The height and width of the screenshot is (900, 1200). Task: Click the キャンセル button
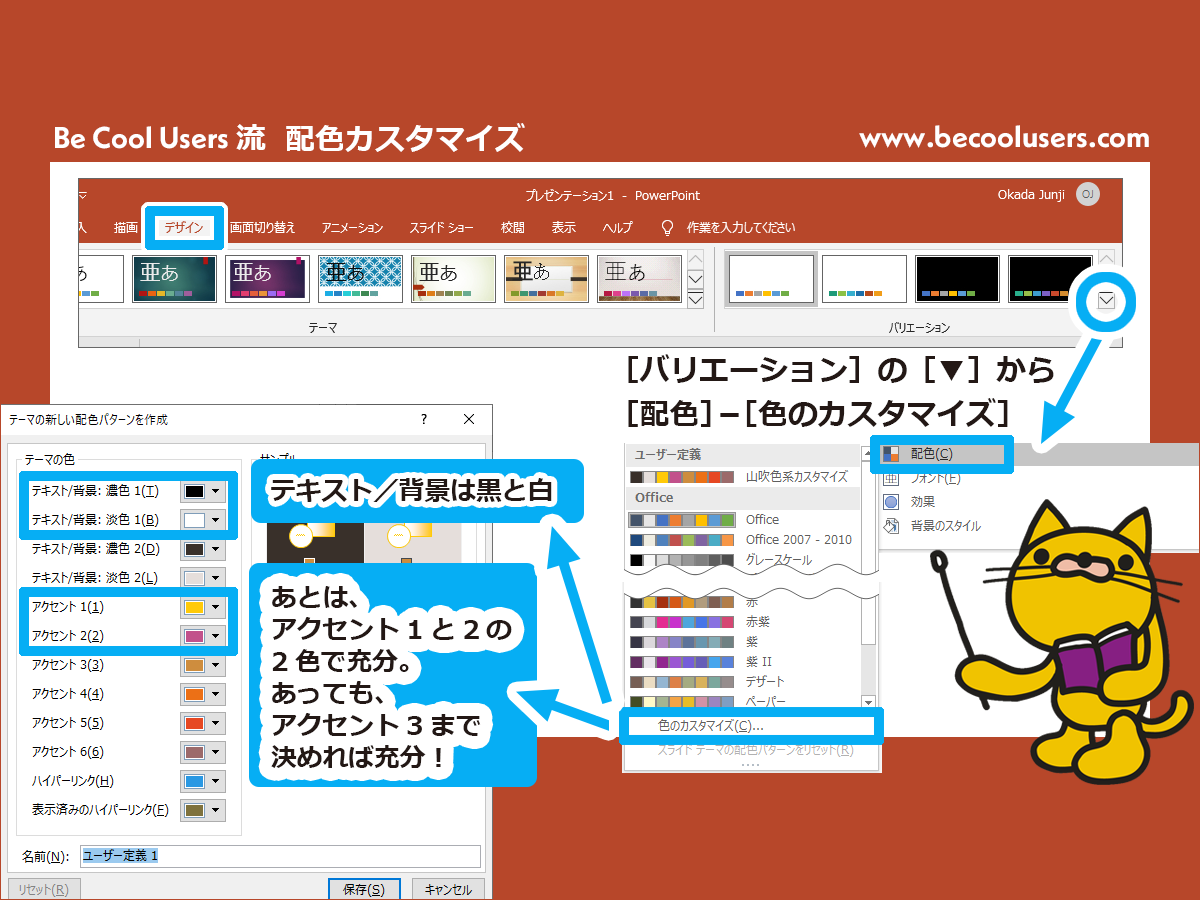point(448,889)
